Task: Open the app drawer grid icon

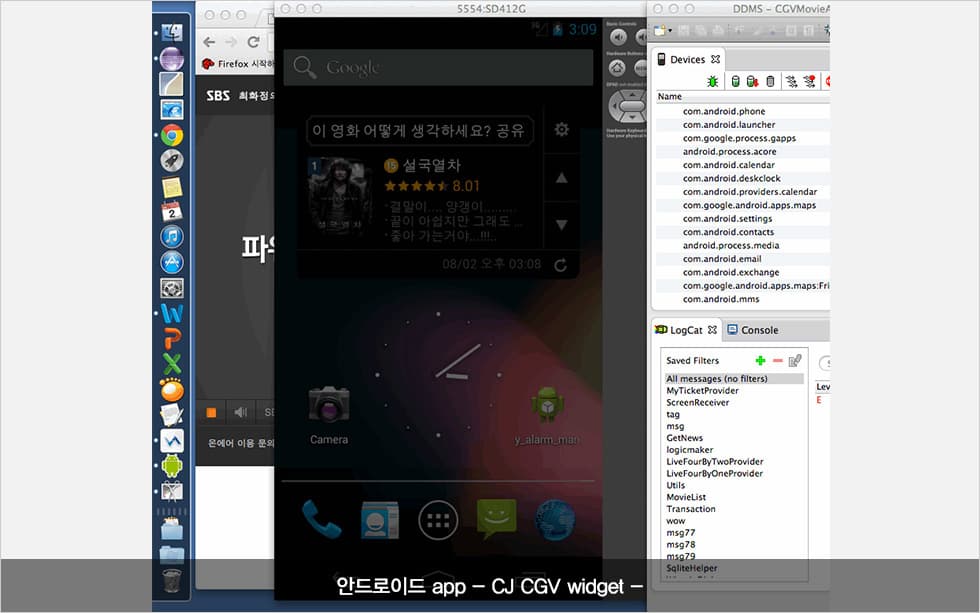Action: pos(438,519)
